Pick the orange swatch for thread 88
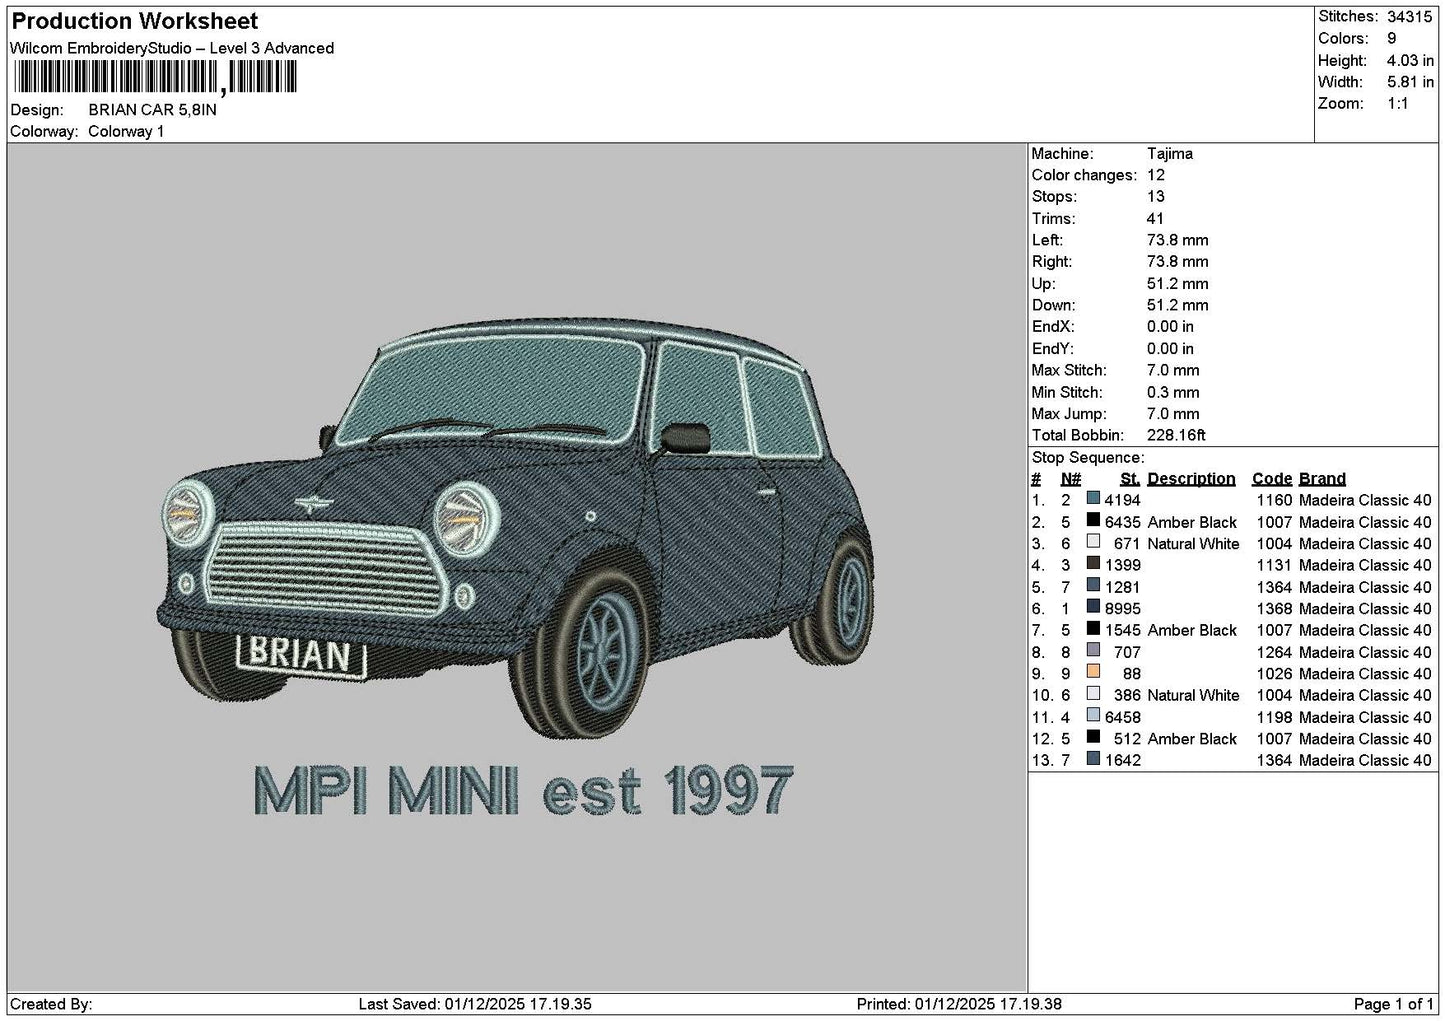 point(1093,673)
